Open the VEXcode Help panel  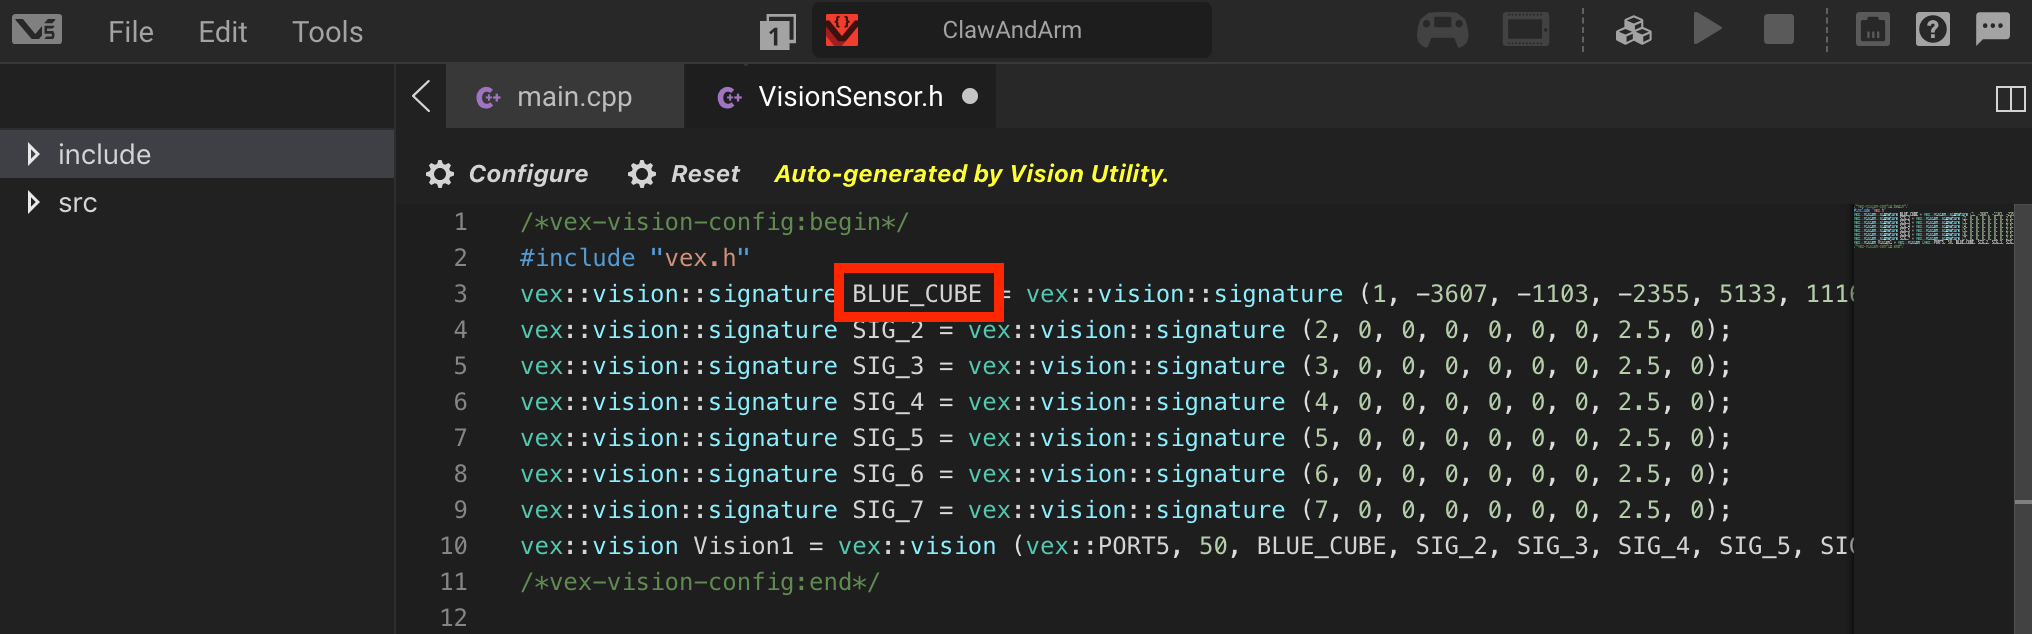1932,29
